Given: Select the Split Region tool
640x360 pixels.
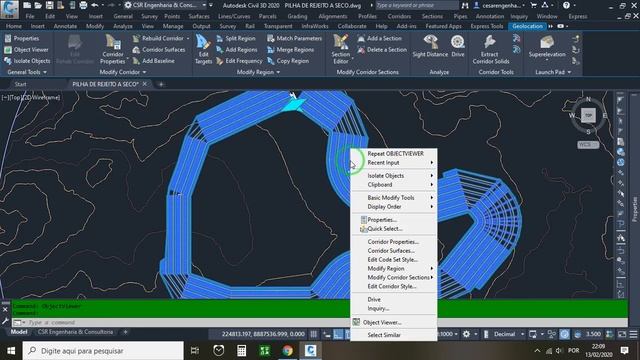Looking at the screenshot, I should coord(236,38).
